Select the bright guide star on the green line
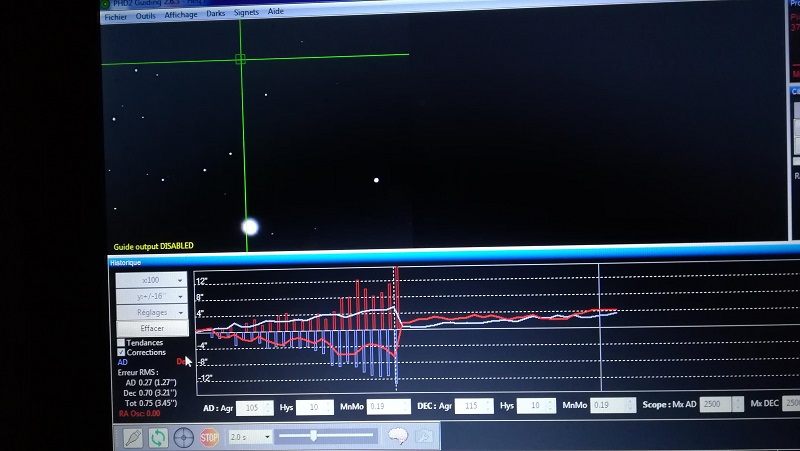The width and height of the screenshot is (800, 451). pyautogui.click(x=250, y=227)
